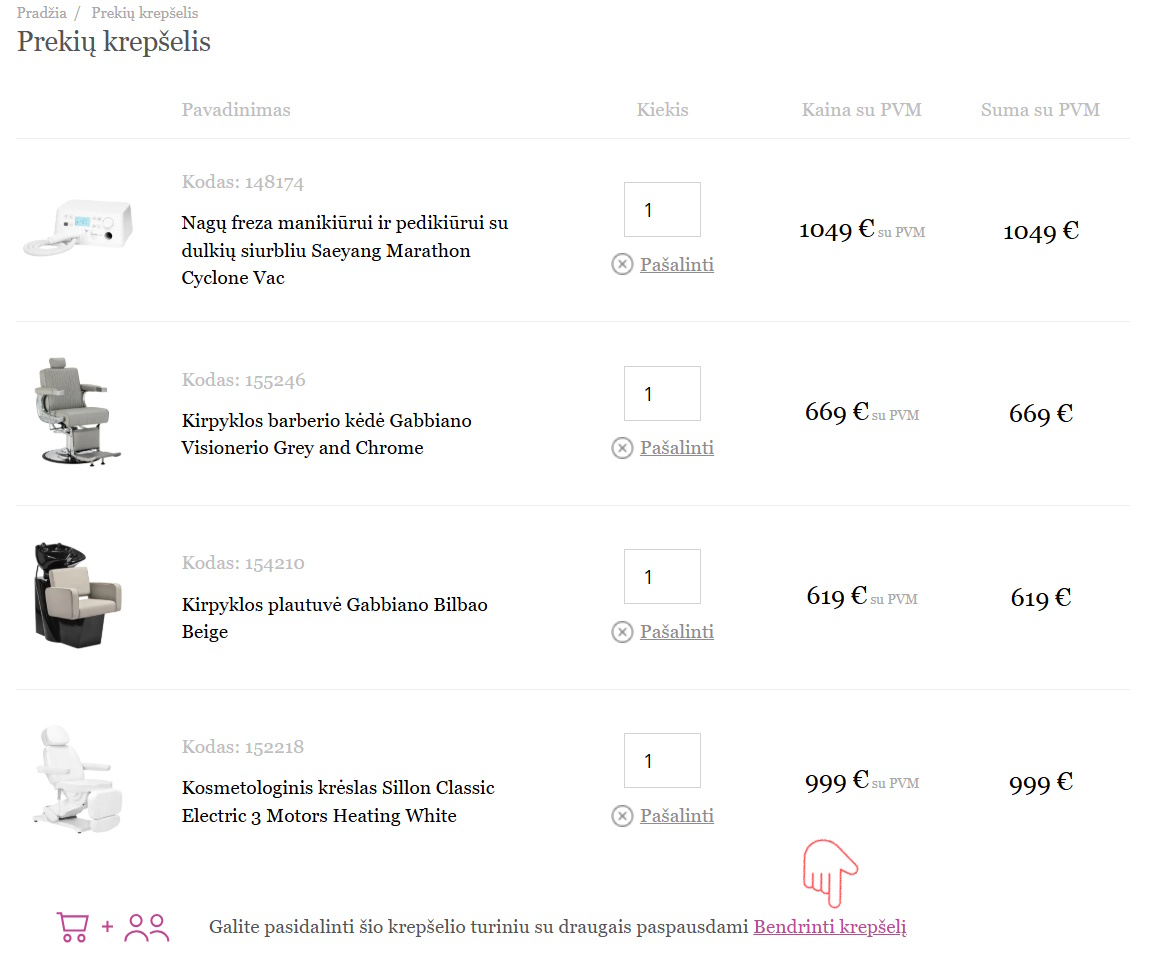Click the shopping cart share icon
The height and width of the screenshot is (957, 1157).
(72, 927)
